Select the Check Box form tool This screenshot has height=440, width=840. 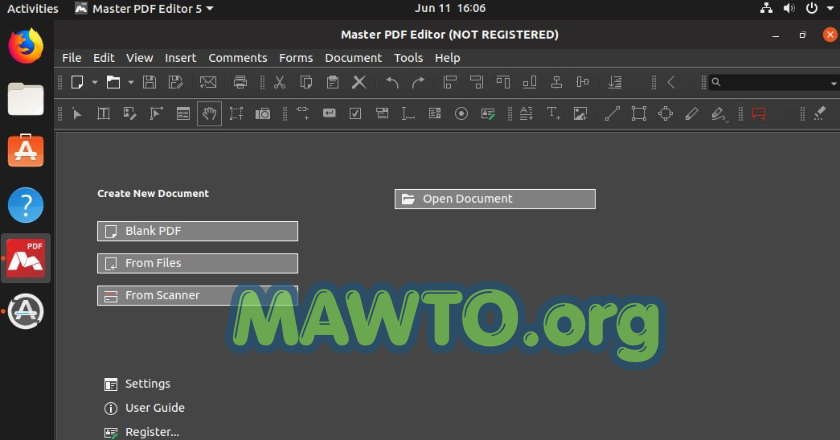pos(355,114)
